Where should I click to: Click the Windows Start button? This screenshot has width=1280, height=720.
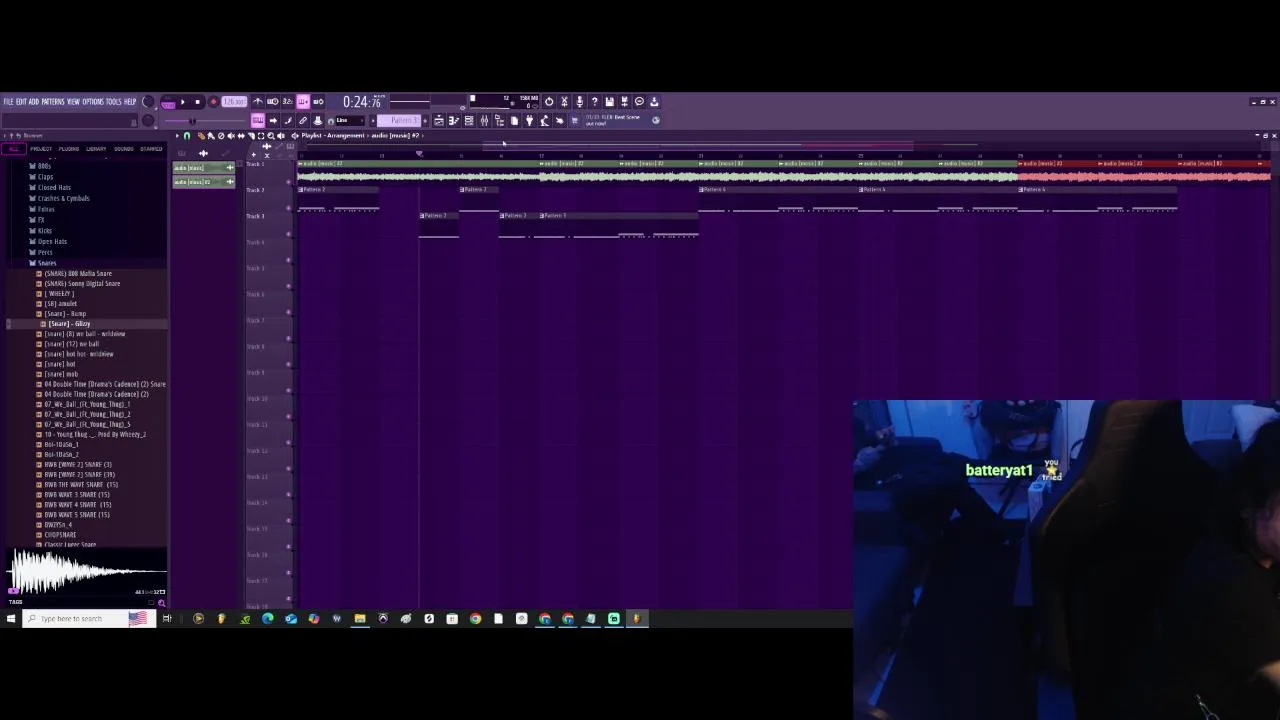[x=10, y=618]
